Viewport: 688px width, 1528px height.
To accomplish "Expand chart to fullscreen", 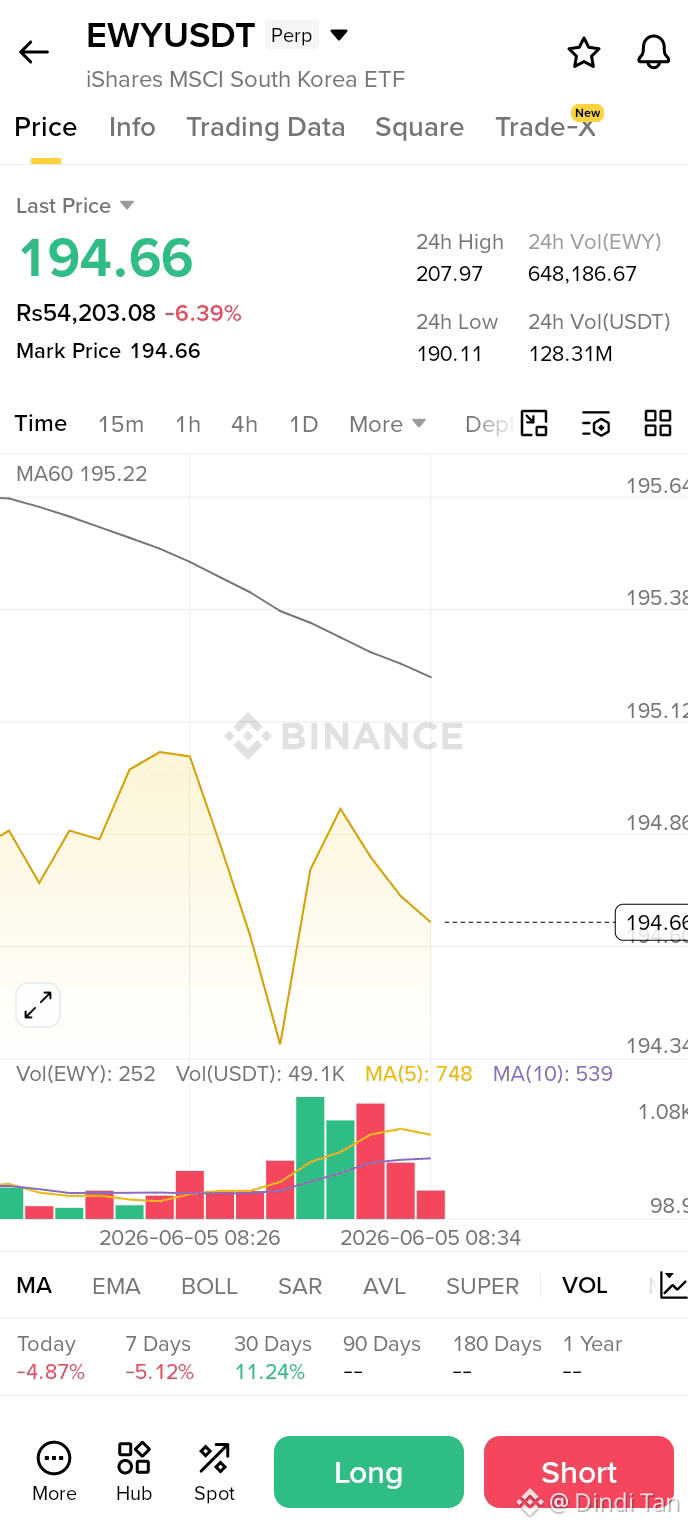I will (38, 1005).
